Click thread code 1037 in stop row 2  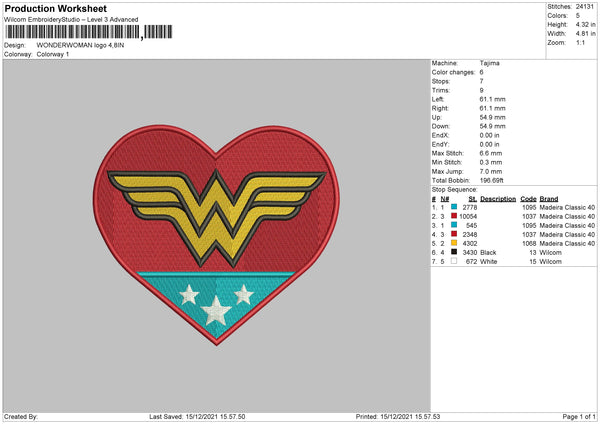coord(529,217)
